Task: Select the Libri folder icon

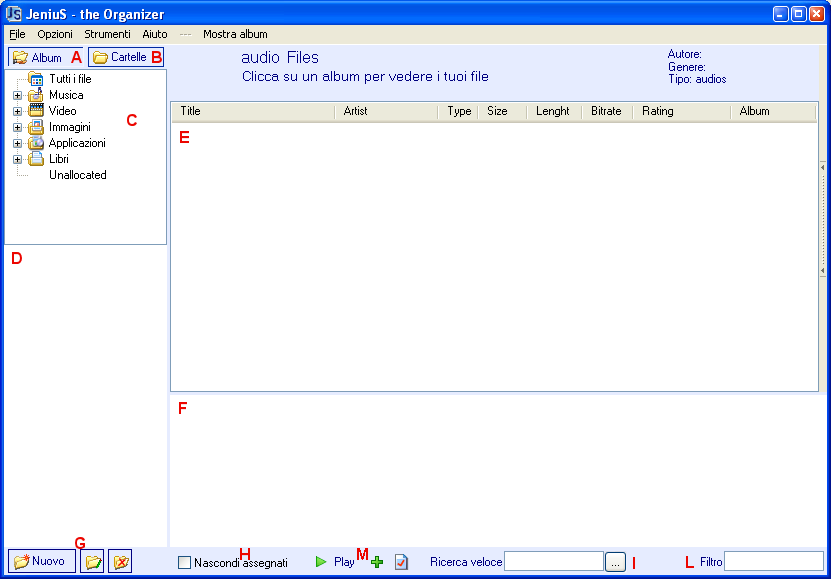Action: point(36,159)
